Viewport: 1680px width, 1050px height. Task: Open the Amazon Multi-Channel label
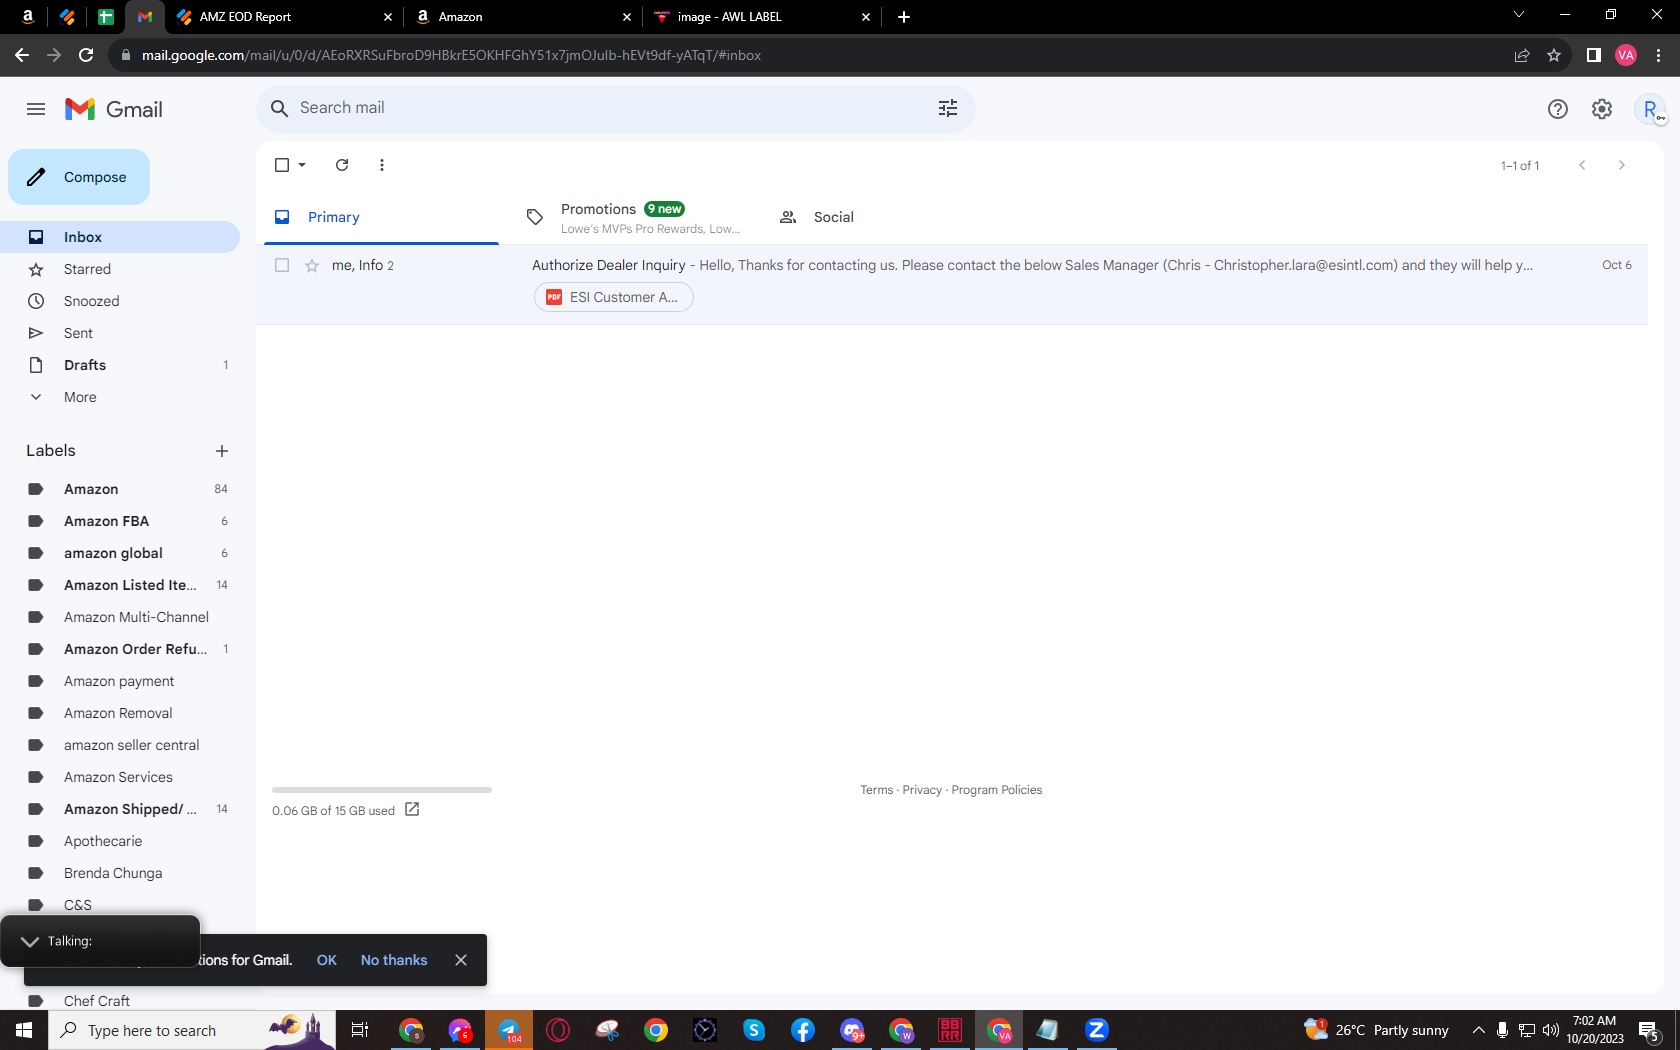pos(120,617)
